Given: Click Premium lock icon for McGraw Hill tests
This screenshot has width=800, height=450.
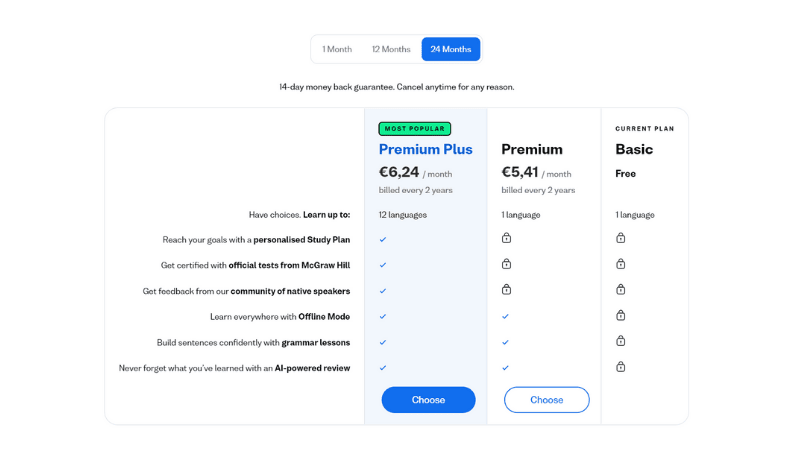Looking at the screenshot, I should 506,264.
